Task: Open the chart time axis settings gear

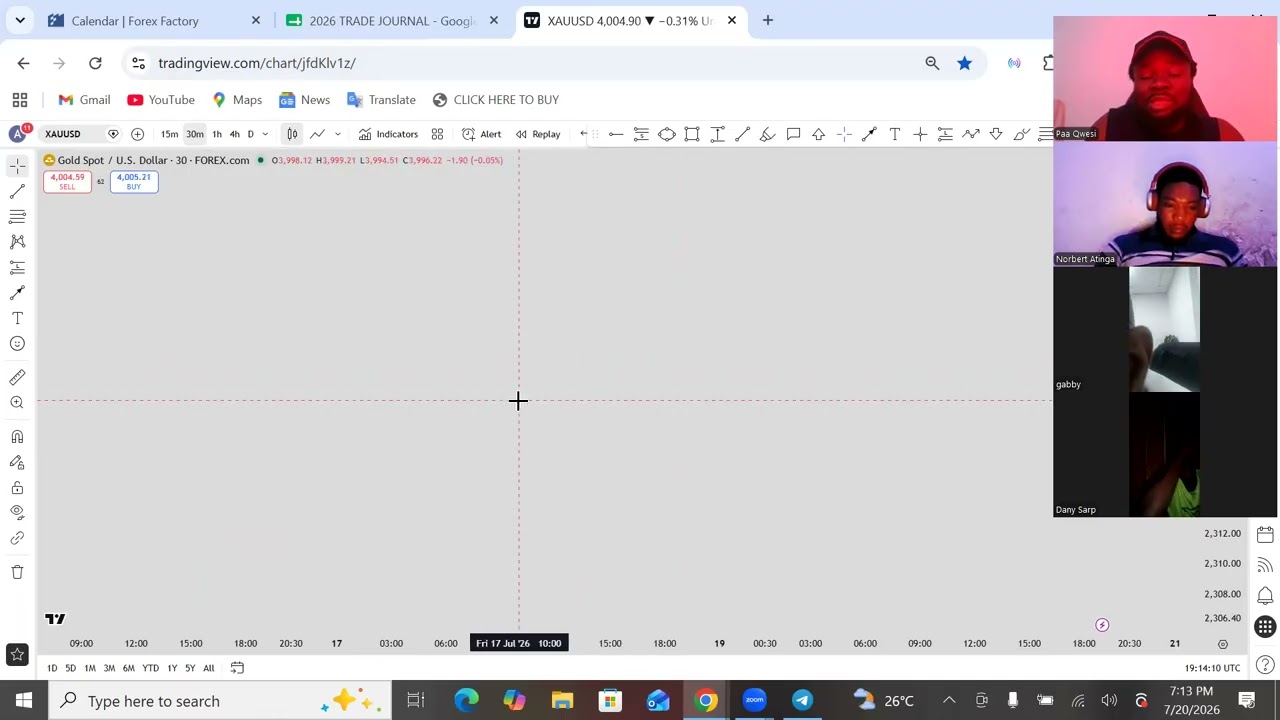Action: [1222, 644]
